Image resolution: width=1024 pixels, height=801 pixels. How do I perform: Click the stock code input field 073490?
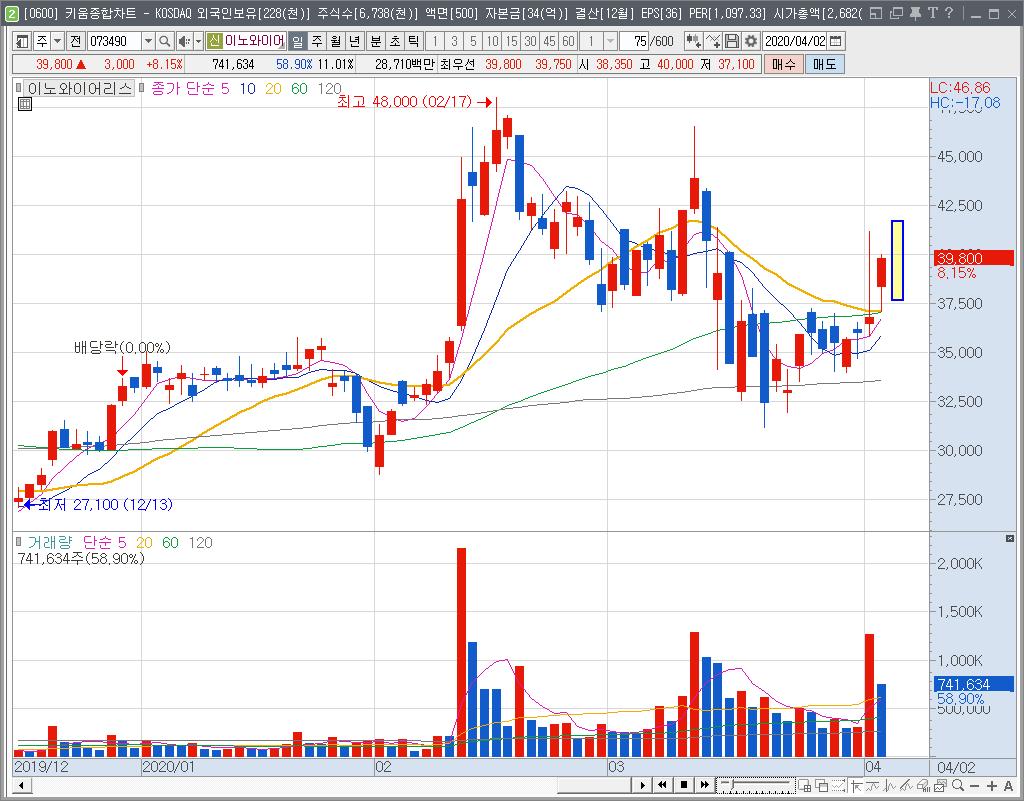pyautogui.click(x=114, y=41)
